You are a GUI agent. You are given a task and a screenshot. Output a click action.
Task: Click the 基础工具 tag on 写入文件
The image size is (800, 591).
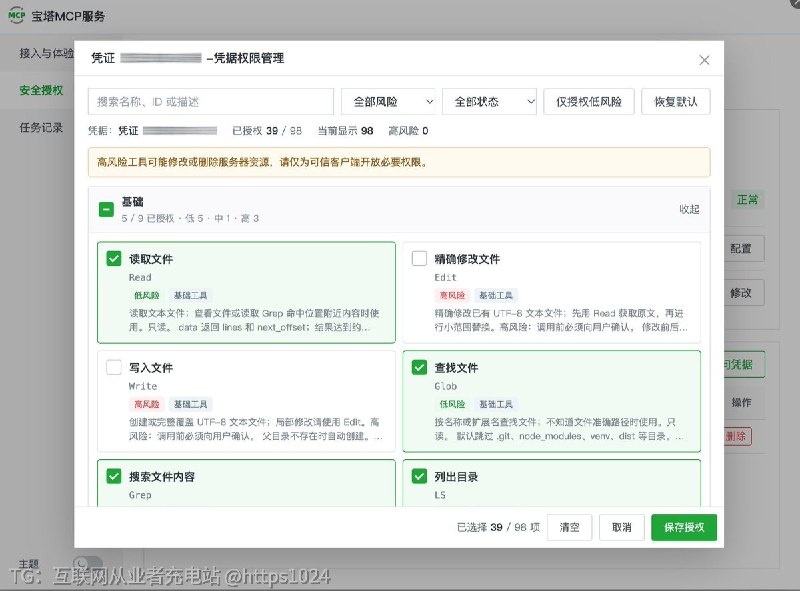[x=190, y=404]
